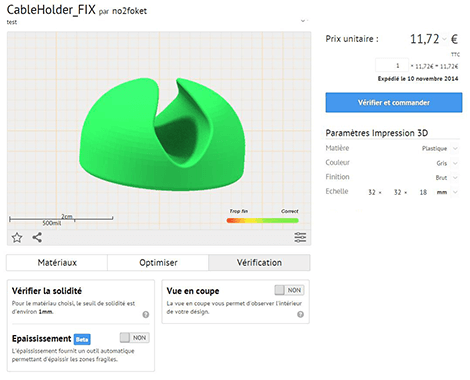
Task: Click the Epaississement heading
Action: [x=41, y=339]
